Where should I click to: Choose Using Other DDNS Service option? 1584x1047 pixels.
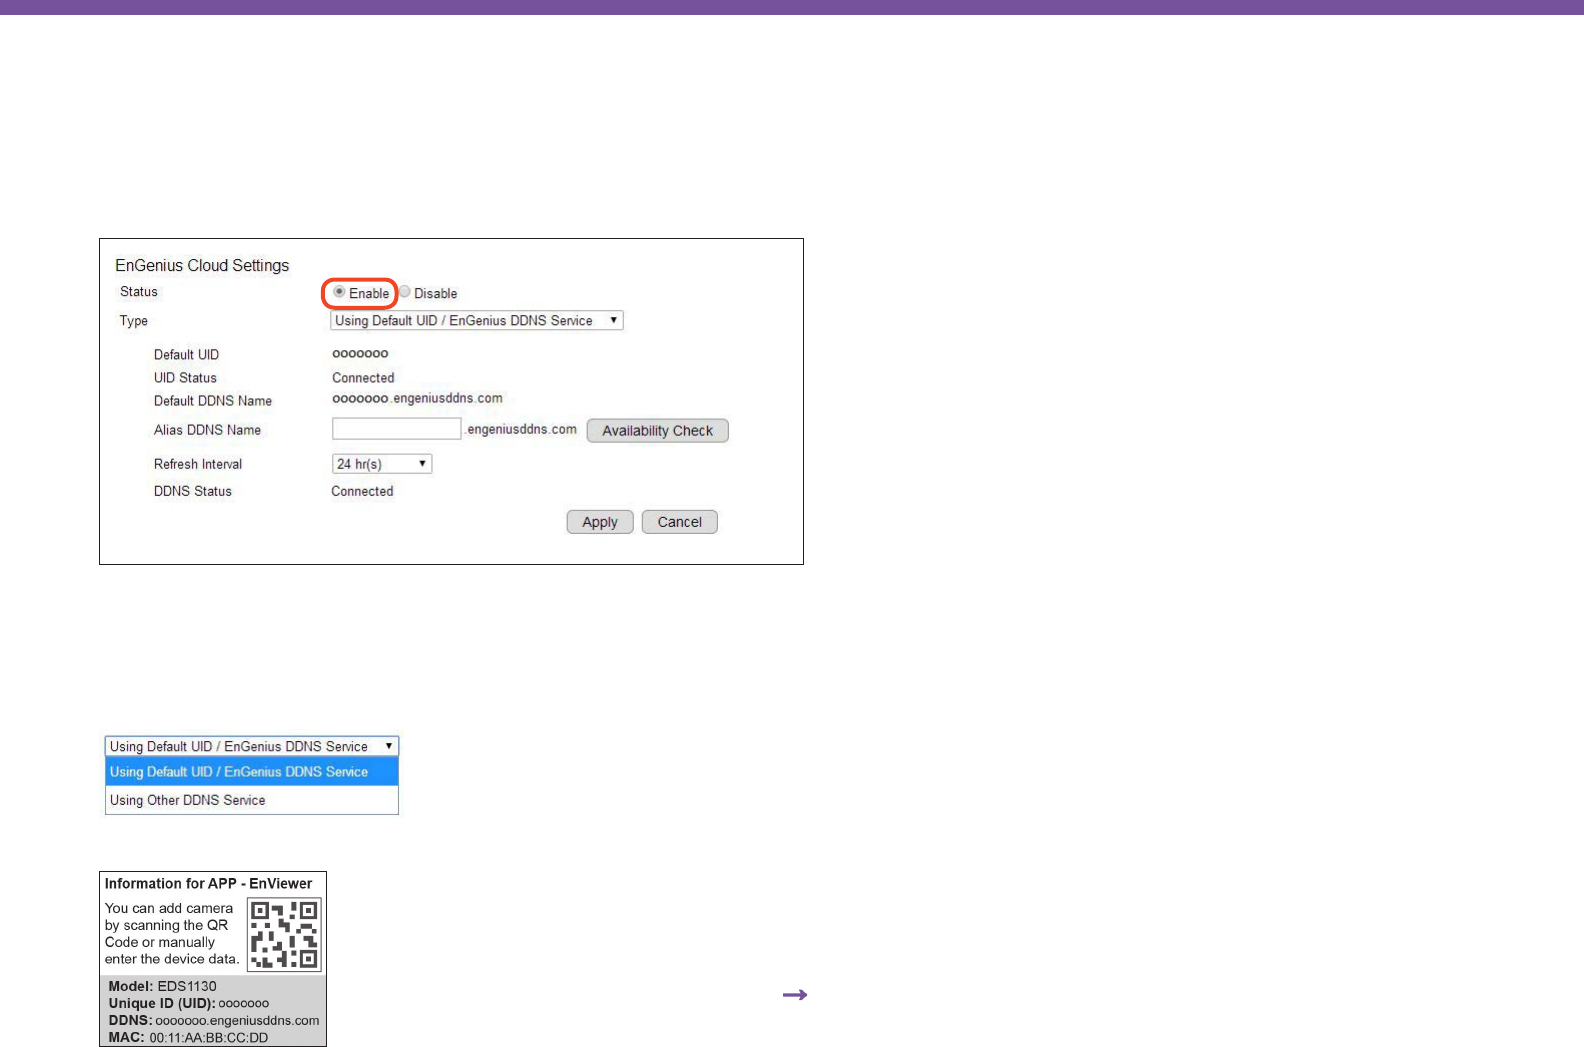[x=252, y=800]
